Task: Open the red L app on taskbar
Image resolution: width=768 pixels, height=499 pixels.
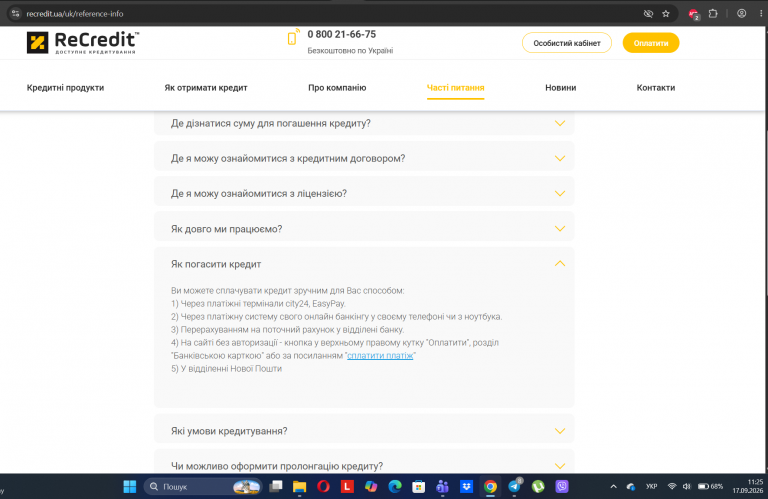Action: click(347, 486)
